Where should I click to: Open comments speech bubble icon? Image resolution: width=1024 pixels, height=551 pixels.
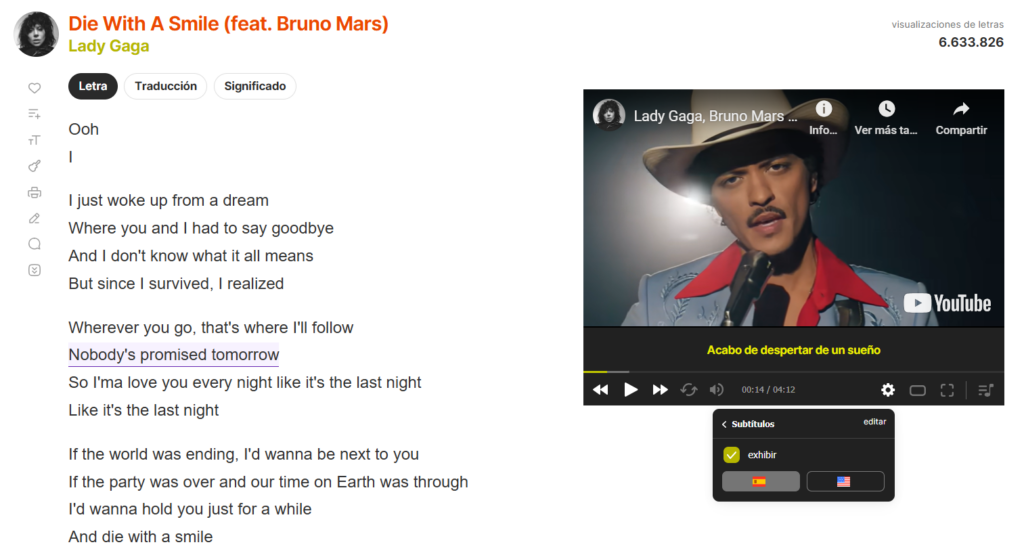pos(35,244)
